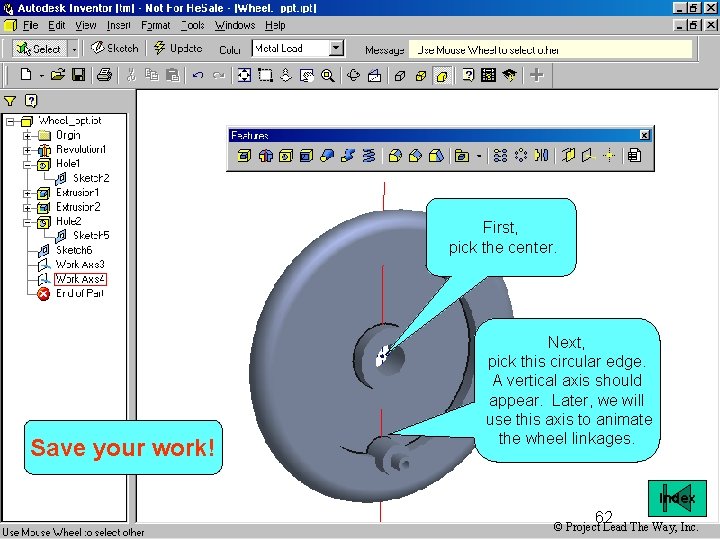This screenshot has width=720, height=540.
Task: Click the Hole feature icon
Action: point(286,156)
